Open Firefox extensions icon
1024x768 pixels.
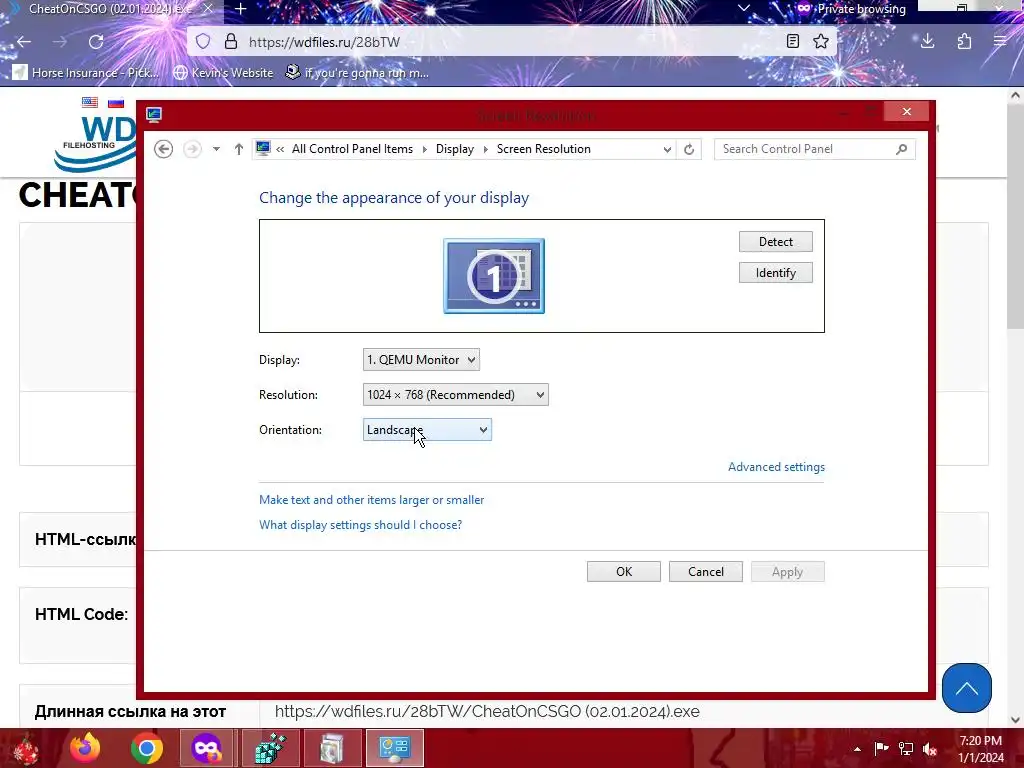point(964,42)
